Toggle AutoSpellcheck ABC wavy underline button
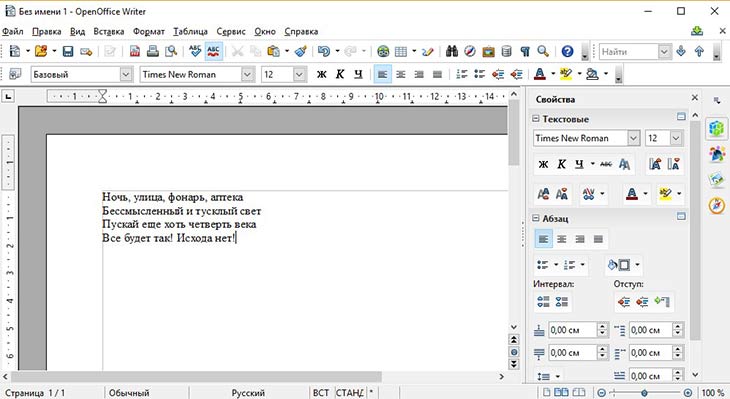The width and height of the screenshot is (730, 399). point(214,51)
